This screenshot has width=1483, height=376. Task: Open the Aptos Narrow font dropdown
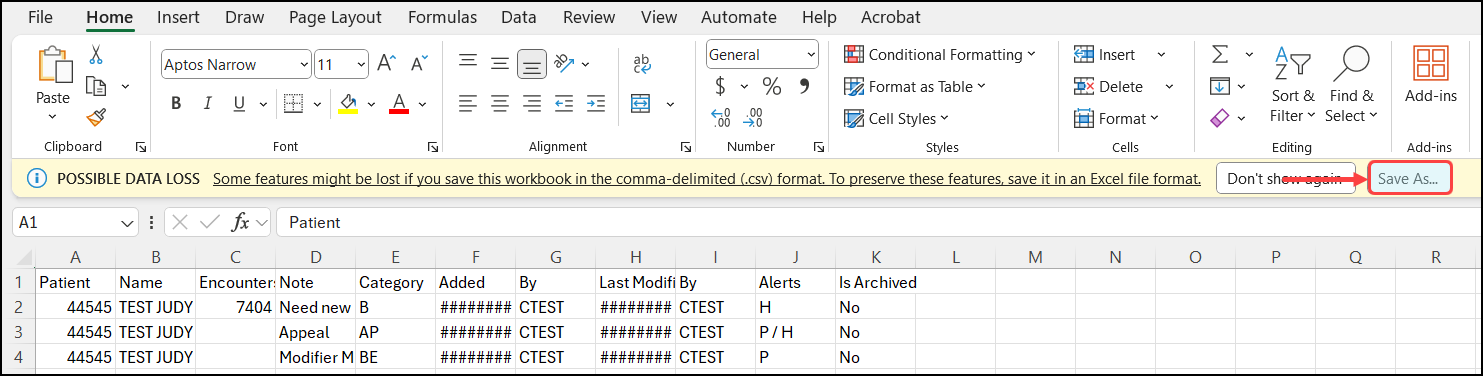236,65
